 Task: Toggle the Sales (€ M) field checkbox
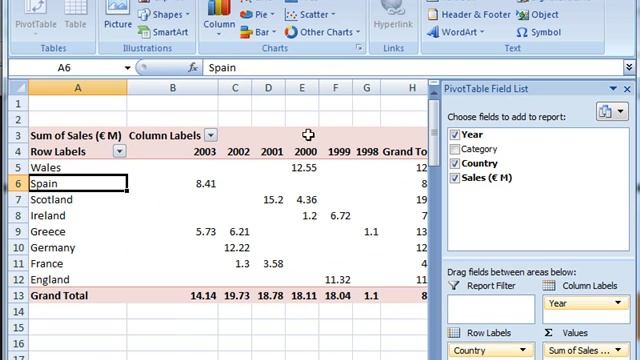[x=454, y=178]
